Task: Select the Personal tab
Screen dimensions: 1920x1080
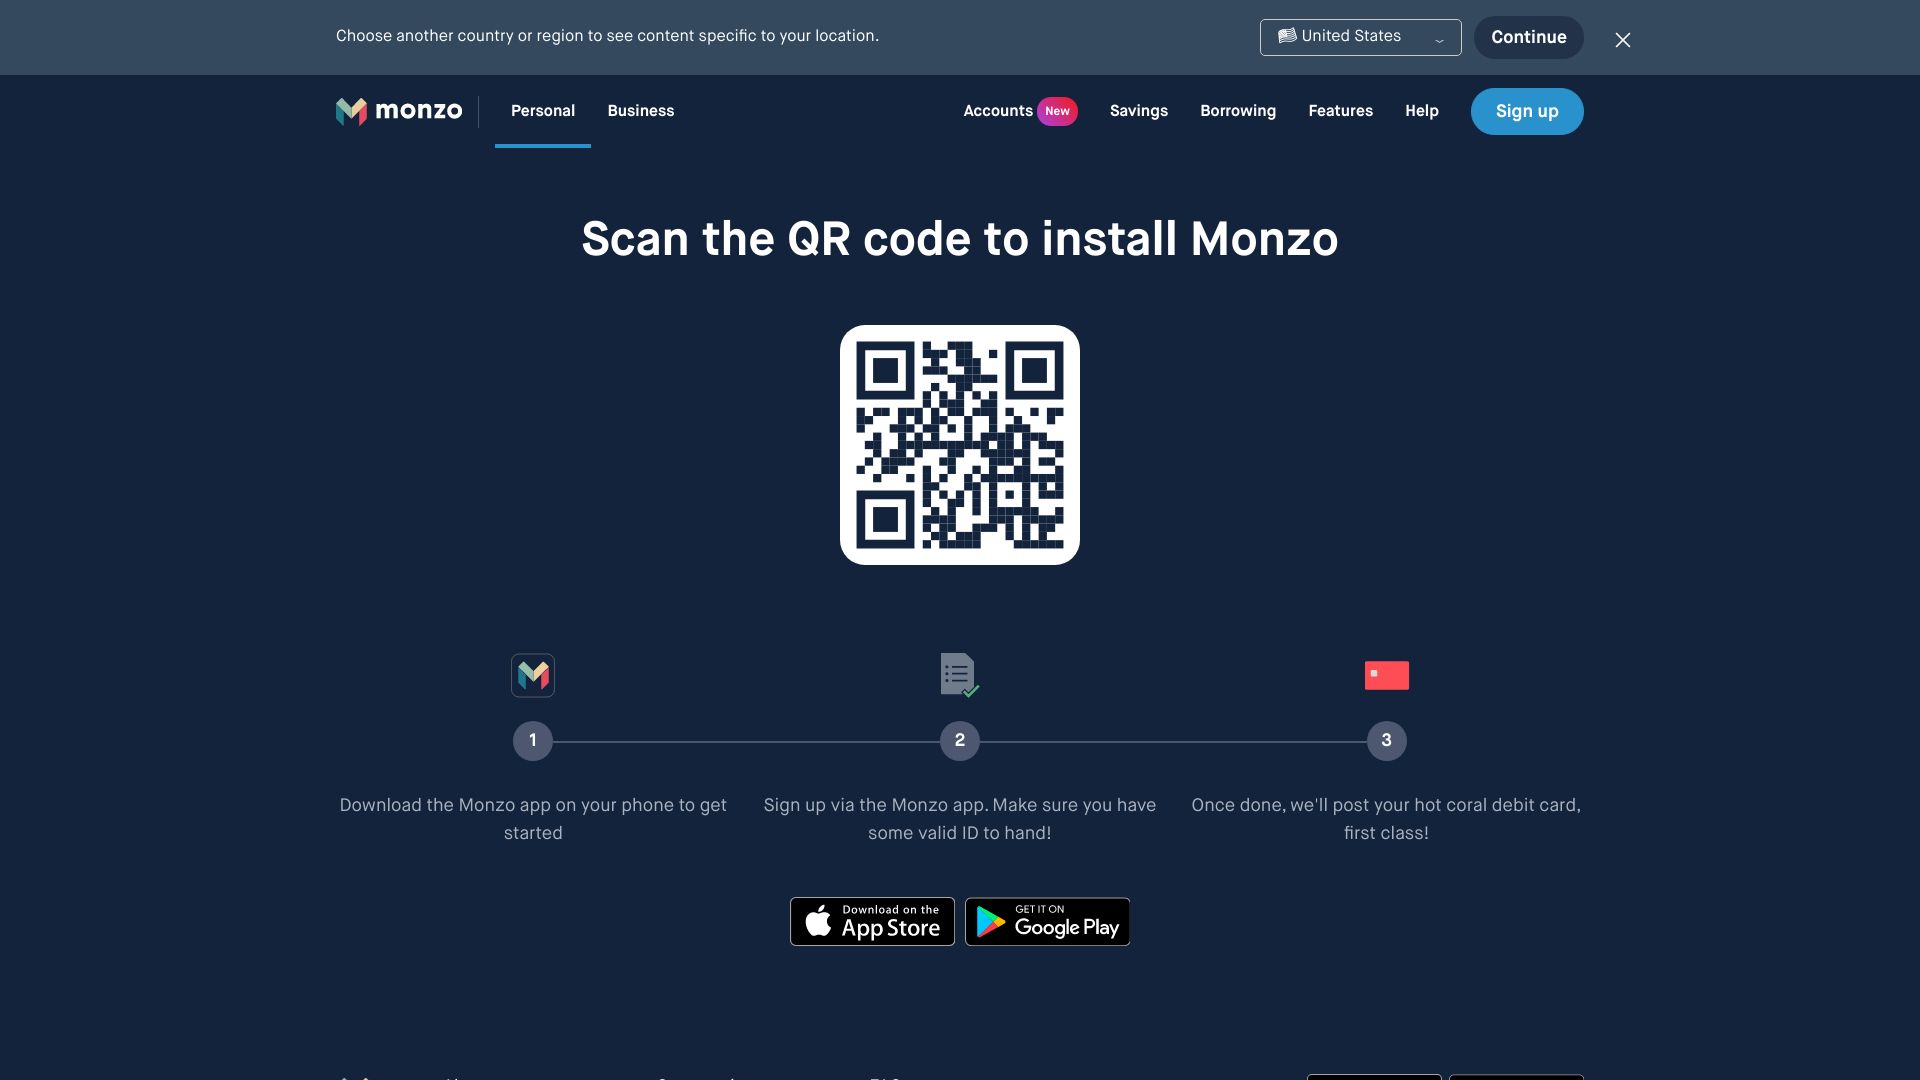Action: tap(543, 111)
